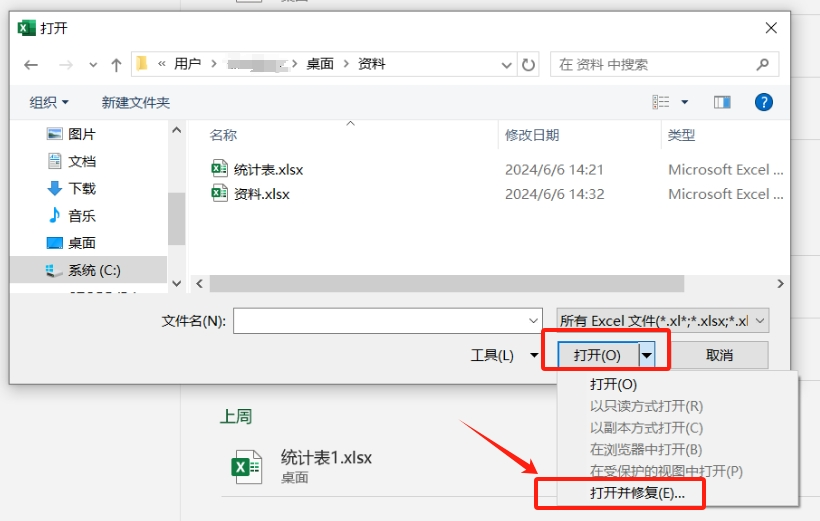Image resolution: width=820 pixels, height=521 pixels.
Task: Click the Excel icon of 资料.xlsx
Action: point(219,193)
